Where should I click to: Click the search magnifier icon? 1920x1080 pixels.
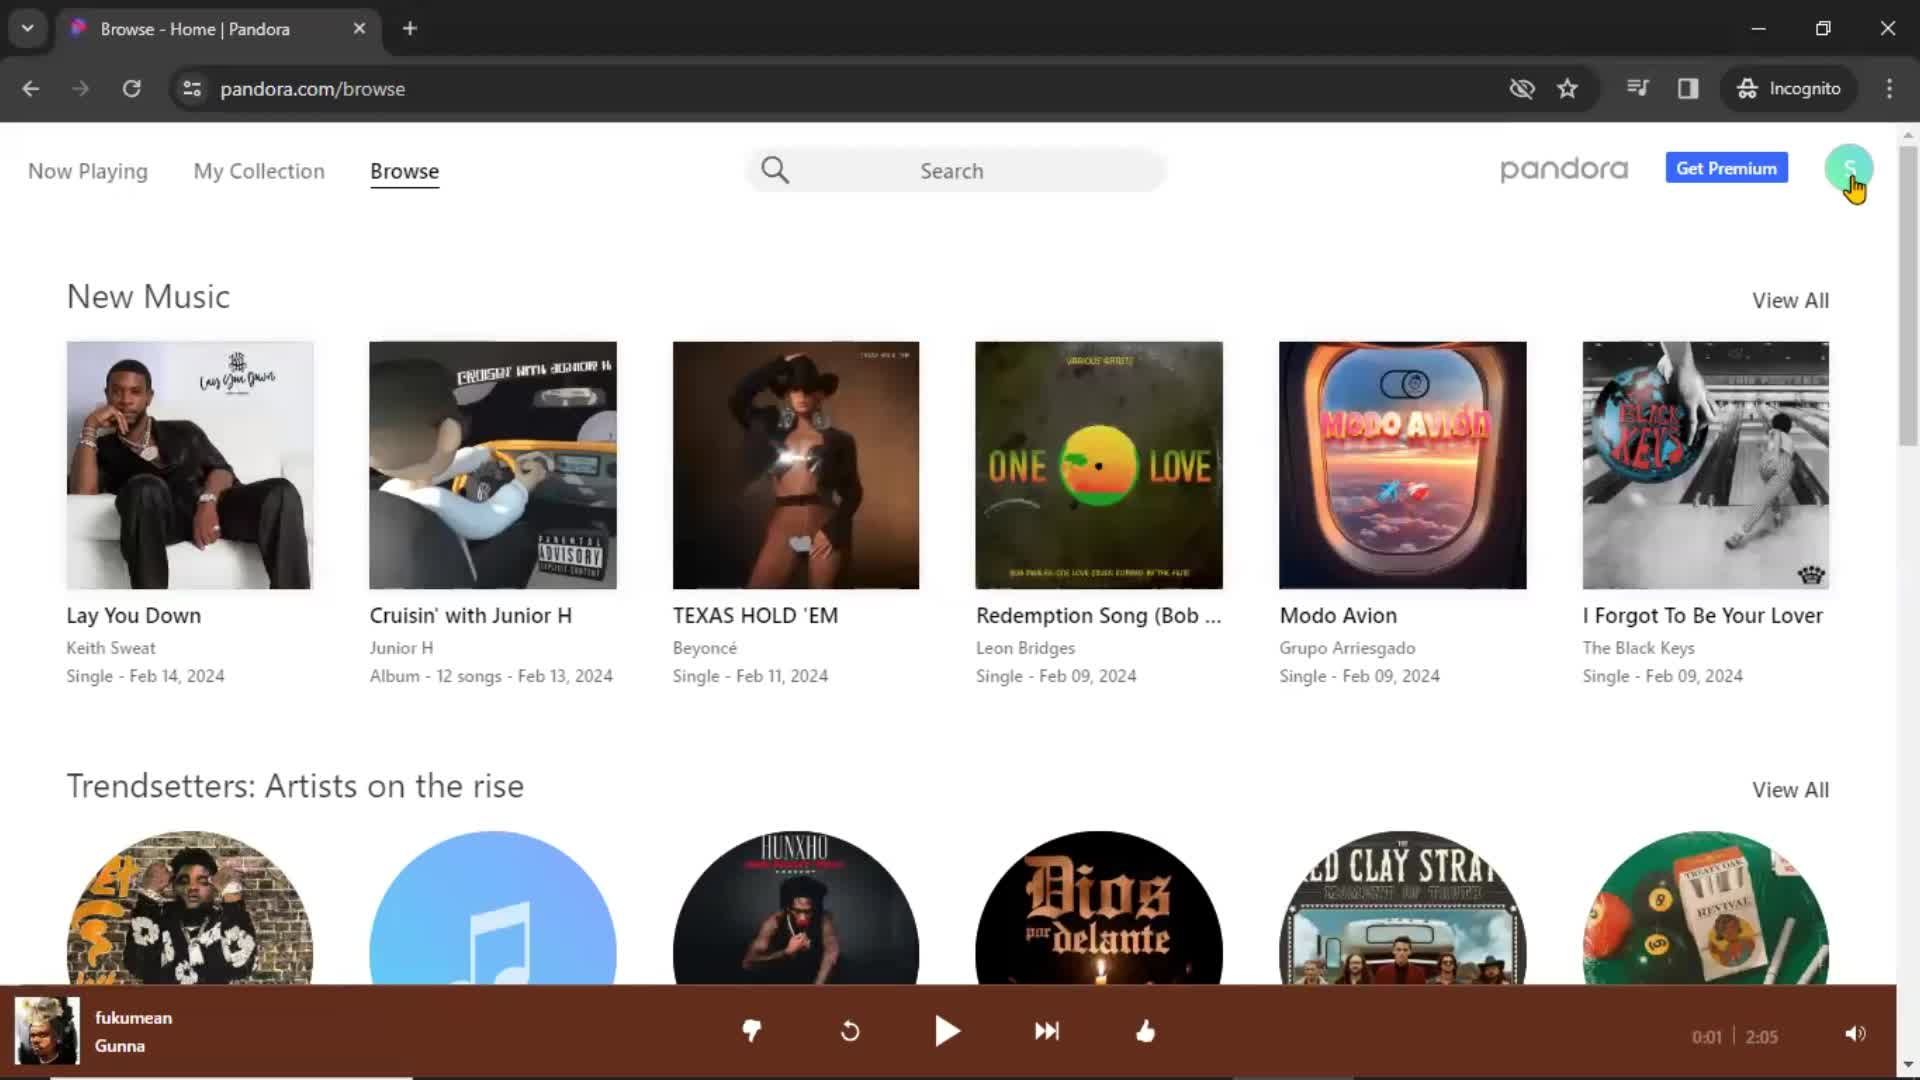774,169
